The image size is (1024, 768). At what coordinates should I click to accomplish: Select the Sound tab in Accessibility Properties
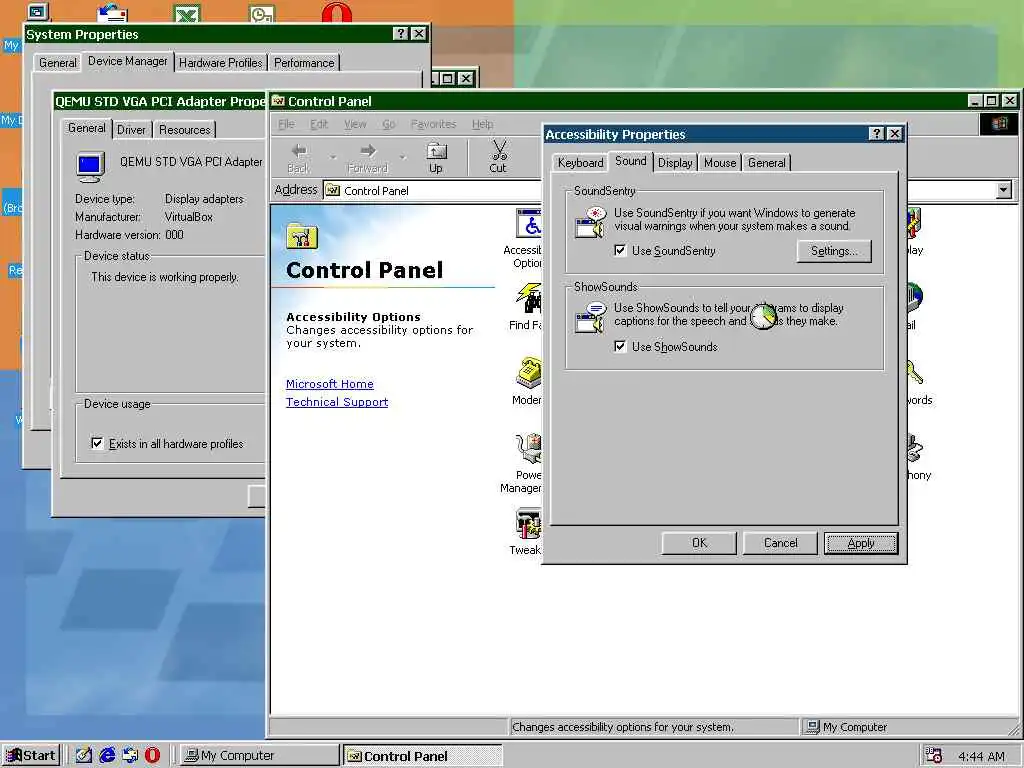tap(631, 161)
